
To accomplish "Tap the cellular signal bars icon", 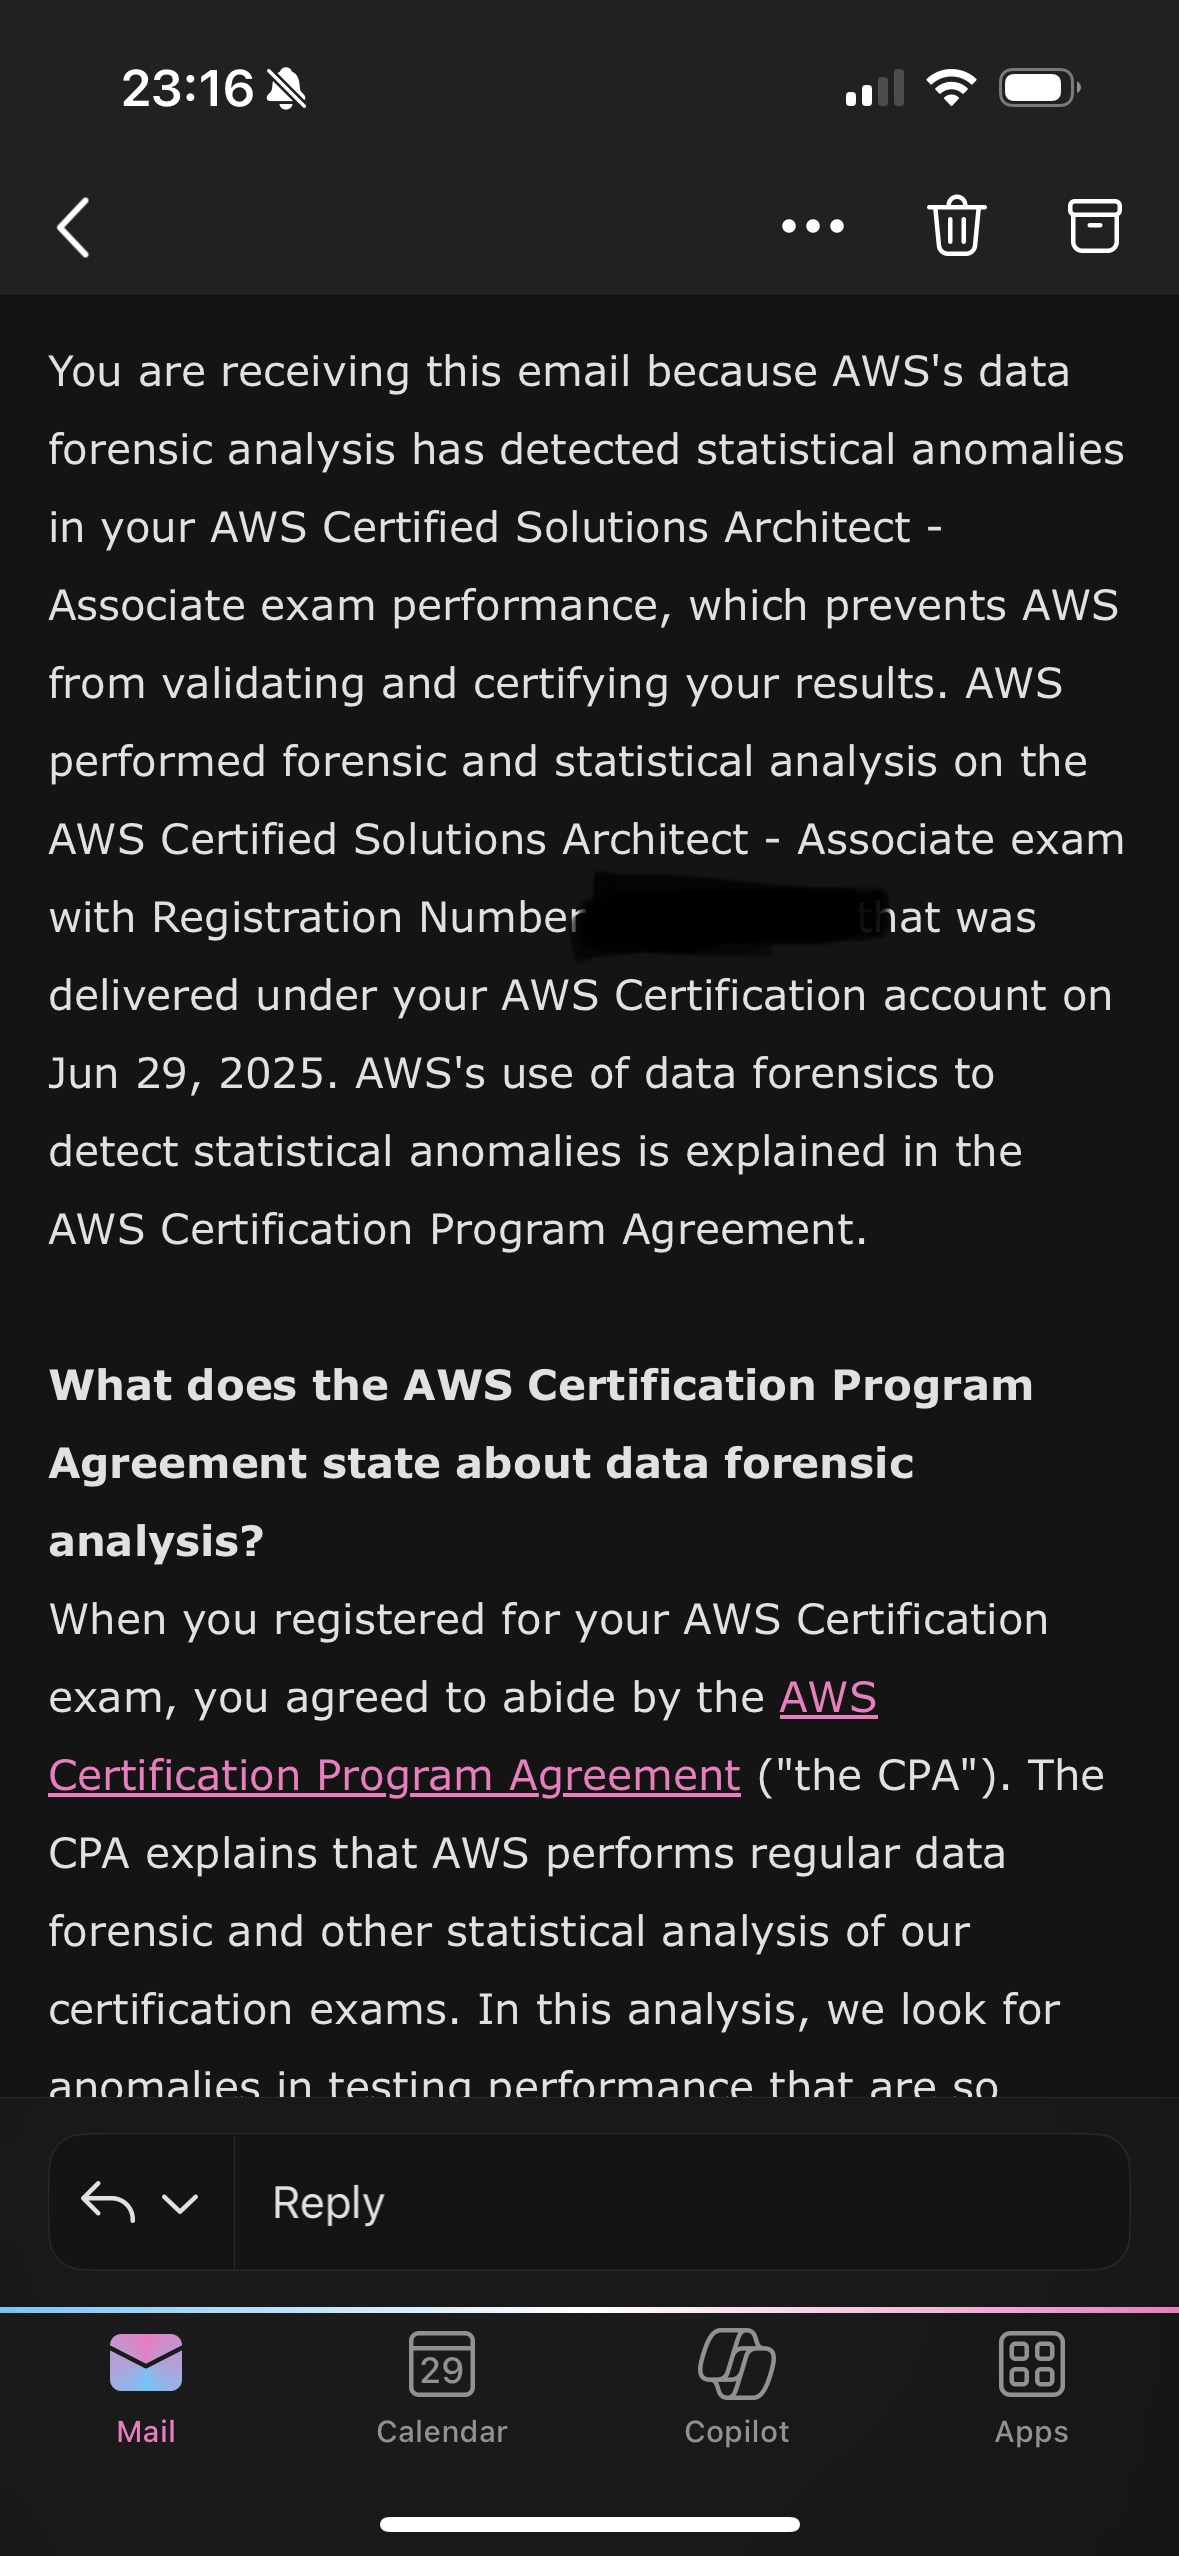I will tap(874, 88).
